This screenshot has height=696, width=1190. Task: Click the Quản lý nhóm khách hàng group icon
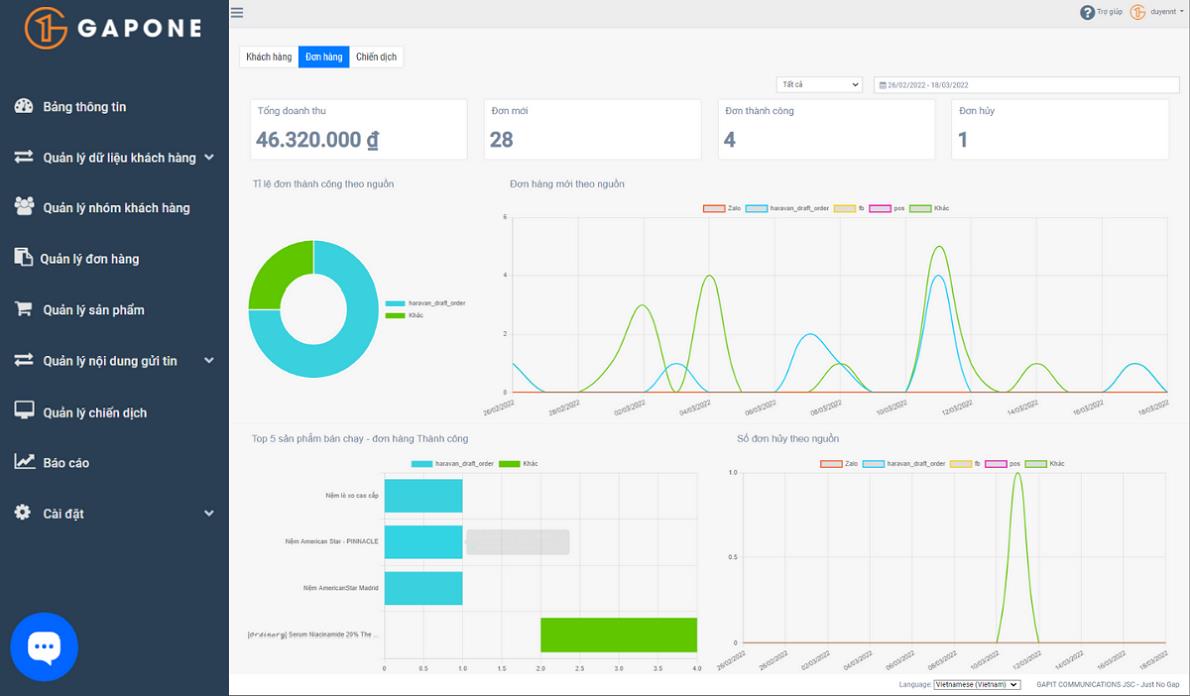pyautogui.click(x=24, y=207)
